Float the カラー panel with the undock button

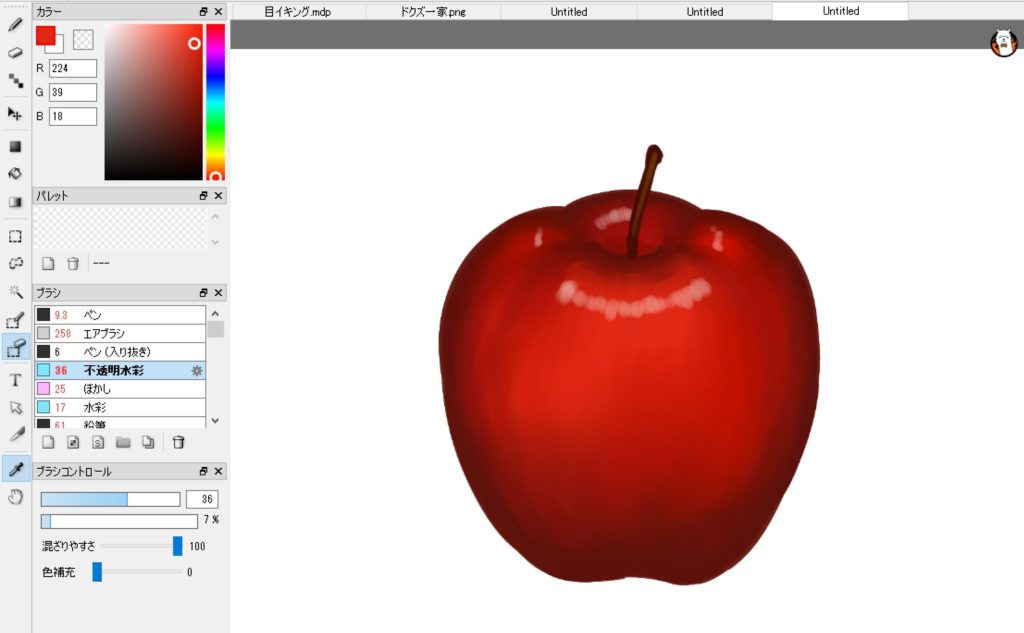tap(203, 12)
